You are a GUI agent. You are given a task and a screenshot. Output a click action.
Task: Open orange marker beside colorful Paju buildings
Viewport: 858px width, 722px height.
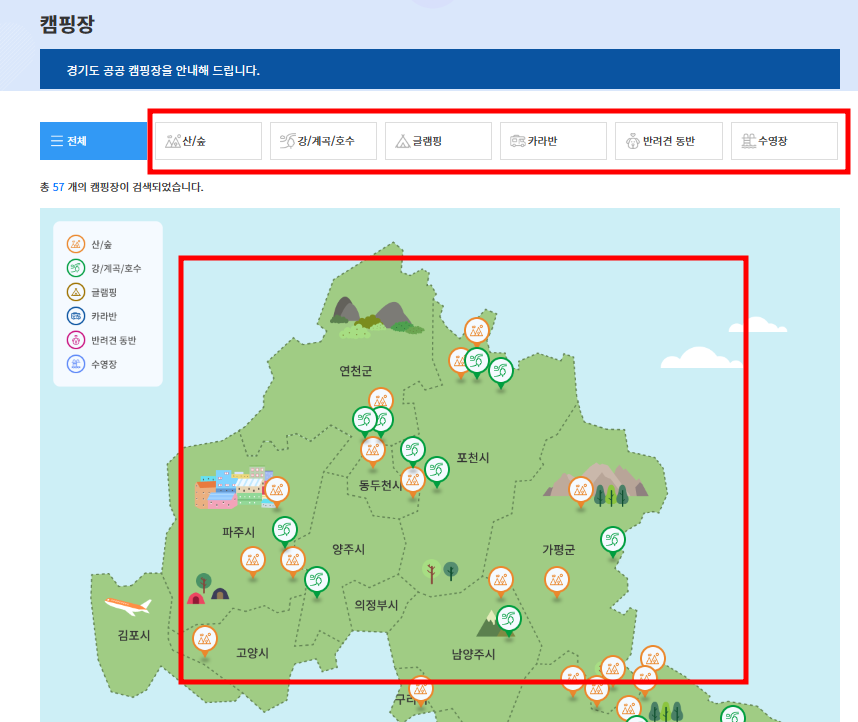(276, 490)
